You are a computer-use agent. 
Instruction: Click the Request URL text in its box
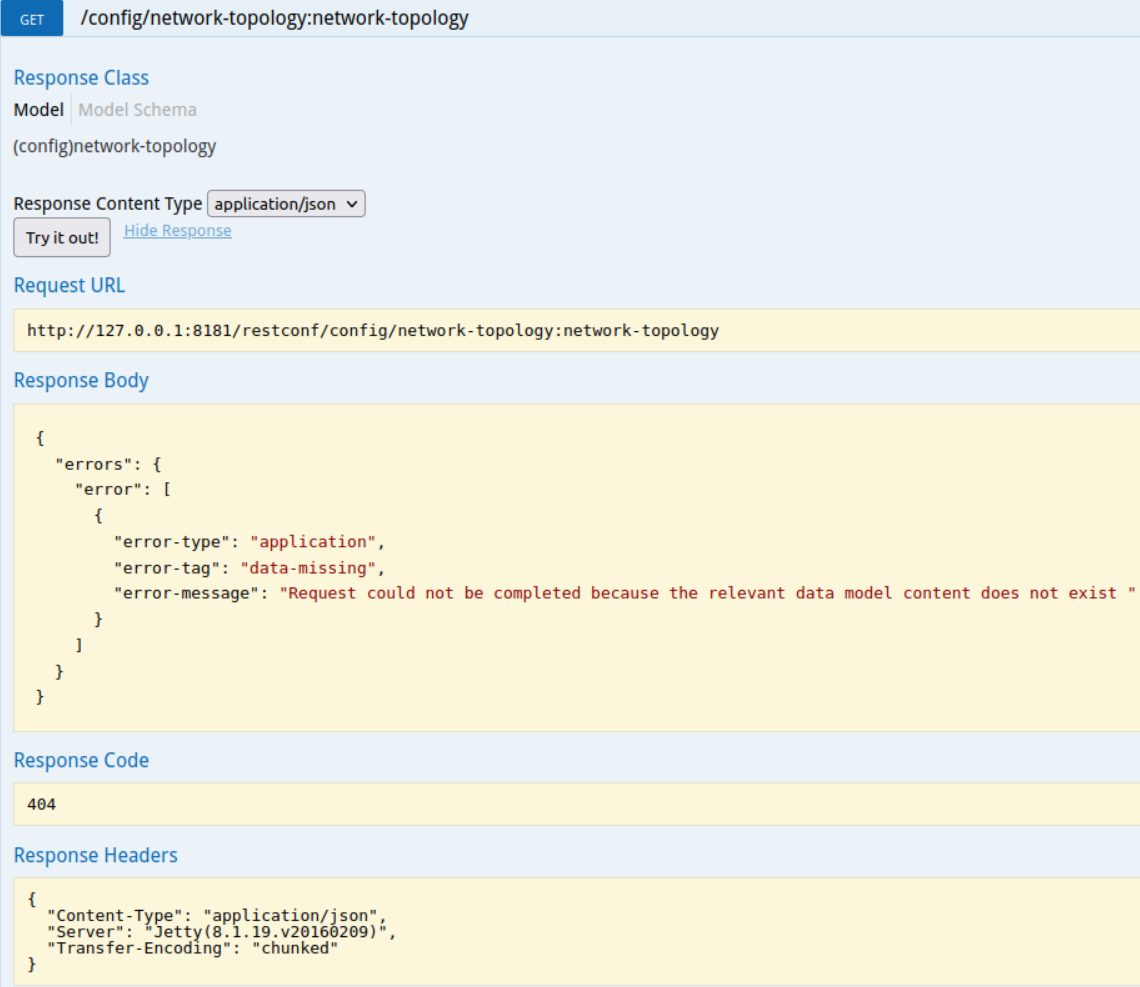coord(372,330)
